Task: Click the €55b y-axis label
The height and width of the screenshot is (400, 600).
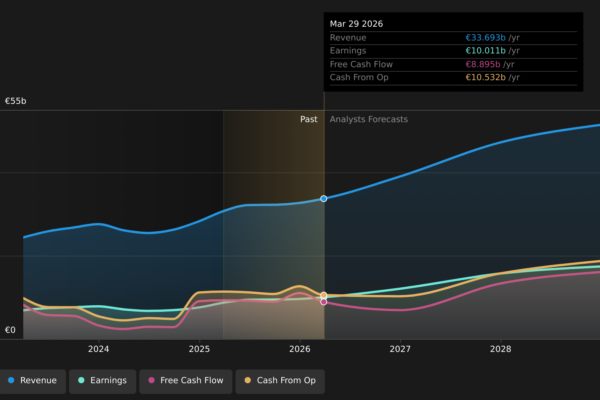Action: pos(15,101)
